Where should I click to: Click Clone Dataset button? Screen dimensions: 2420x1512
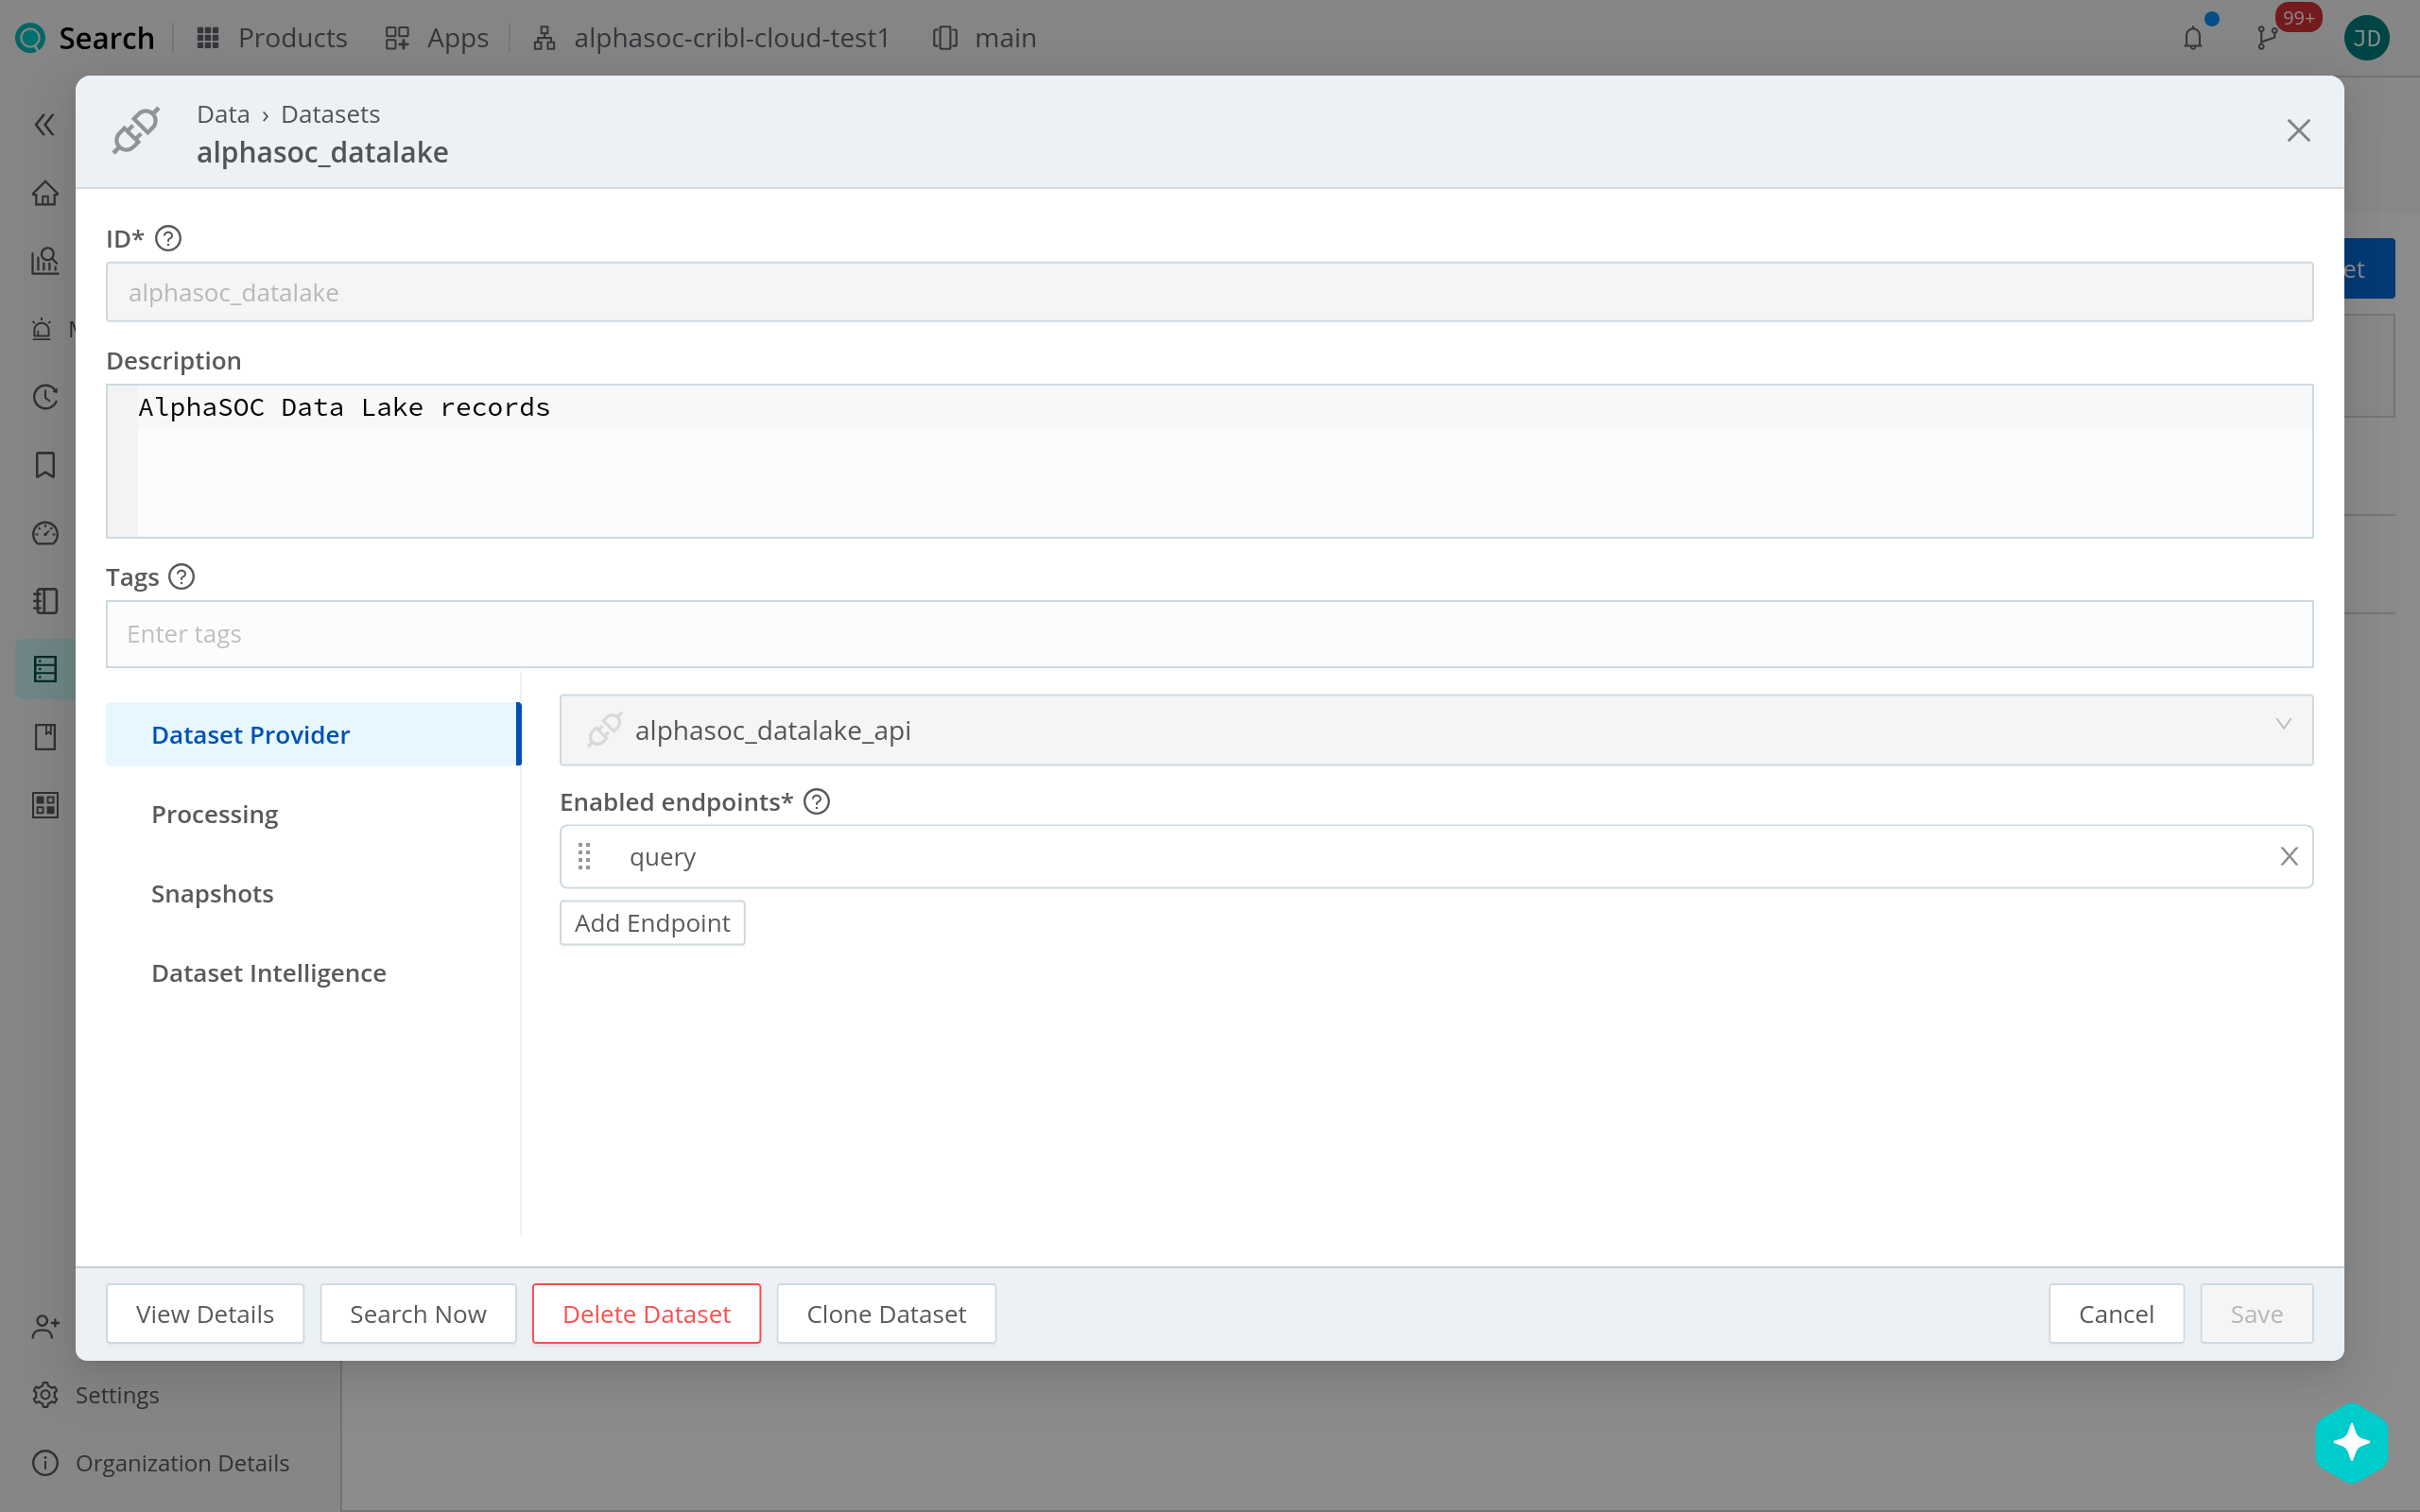886,1314
